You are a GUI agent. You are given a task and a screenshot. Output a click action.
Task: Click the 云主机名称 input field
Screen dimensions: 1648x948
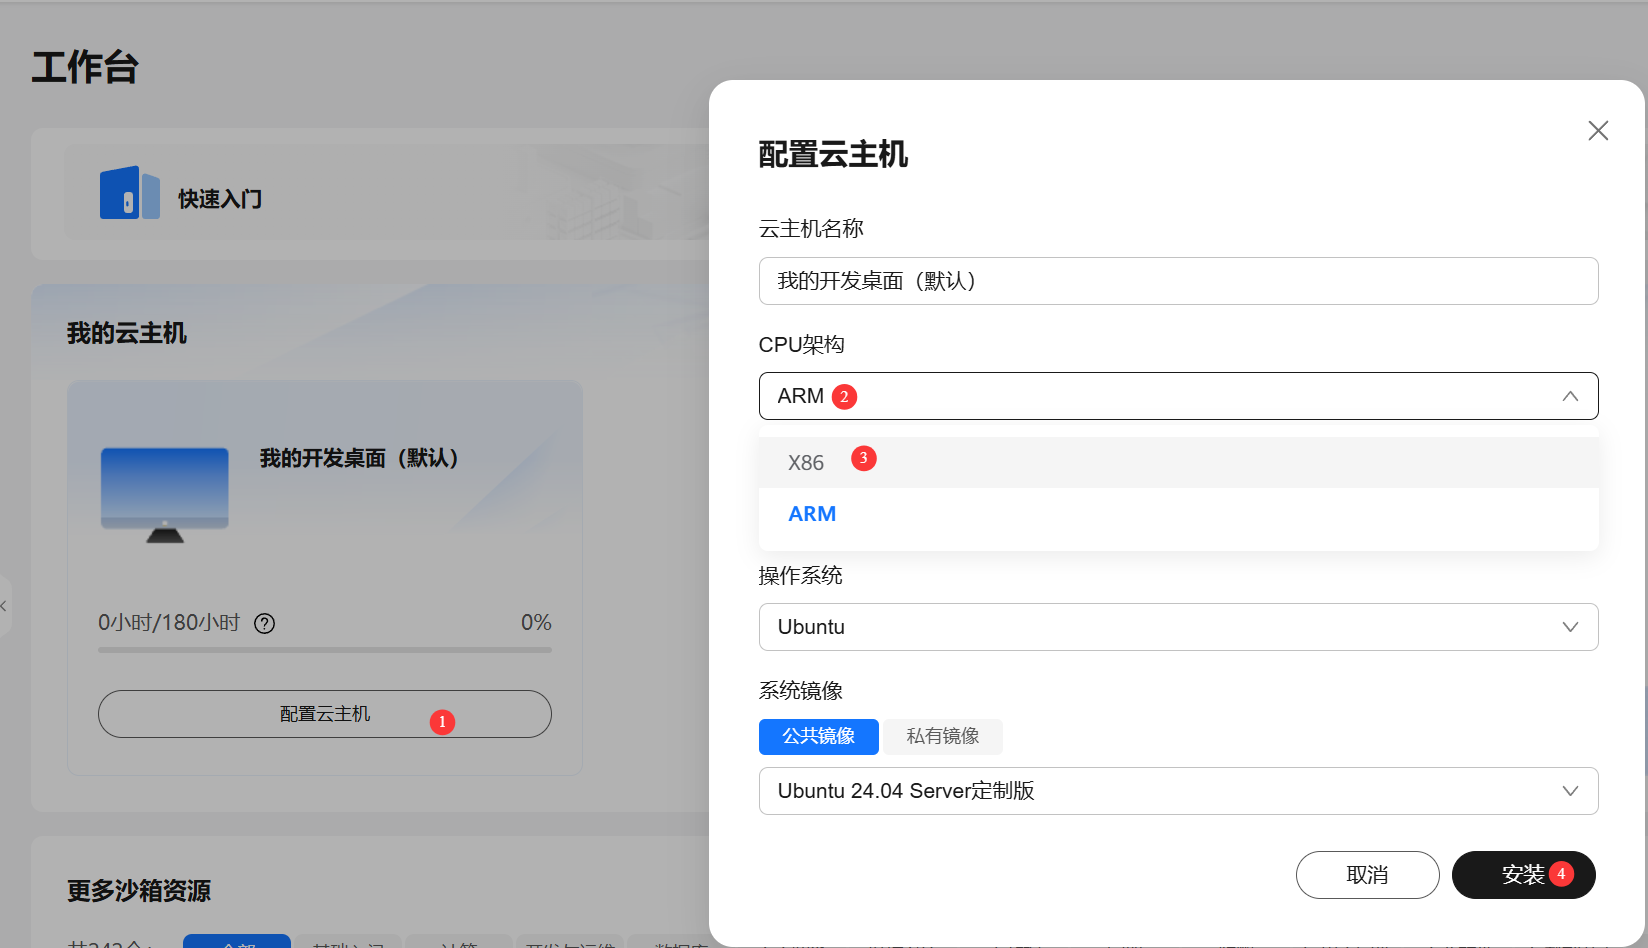pos(1178,281)
